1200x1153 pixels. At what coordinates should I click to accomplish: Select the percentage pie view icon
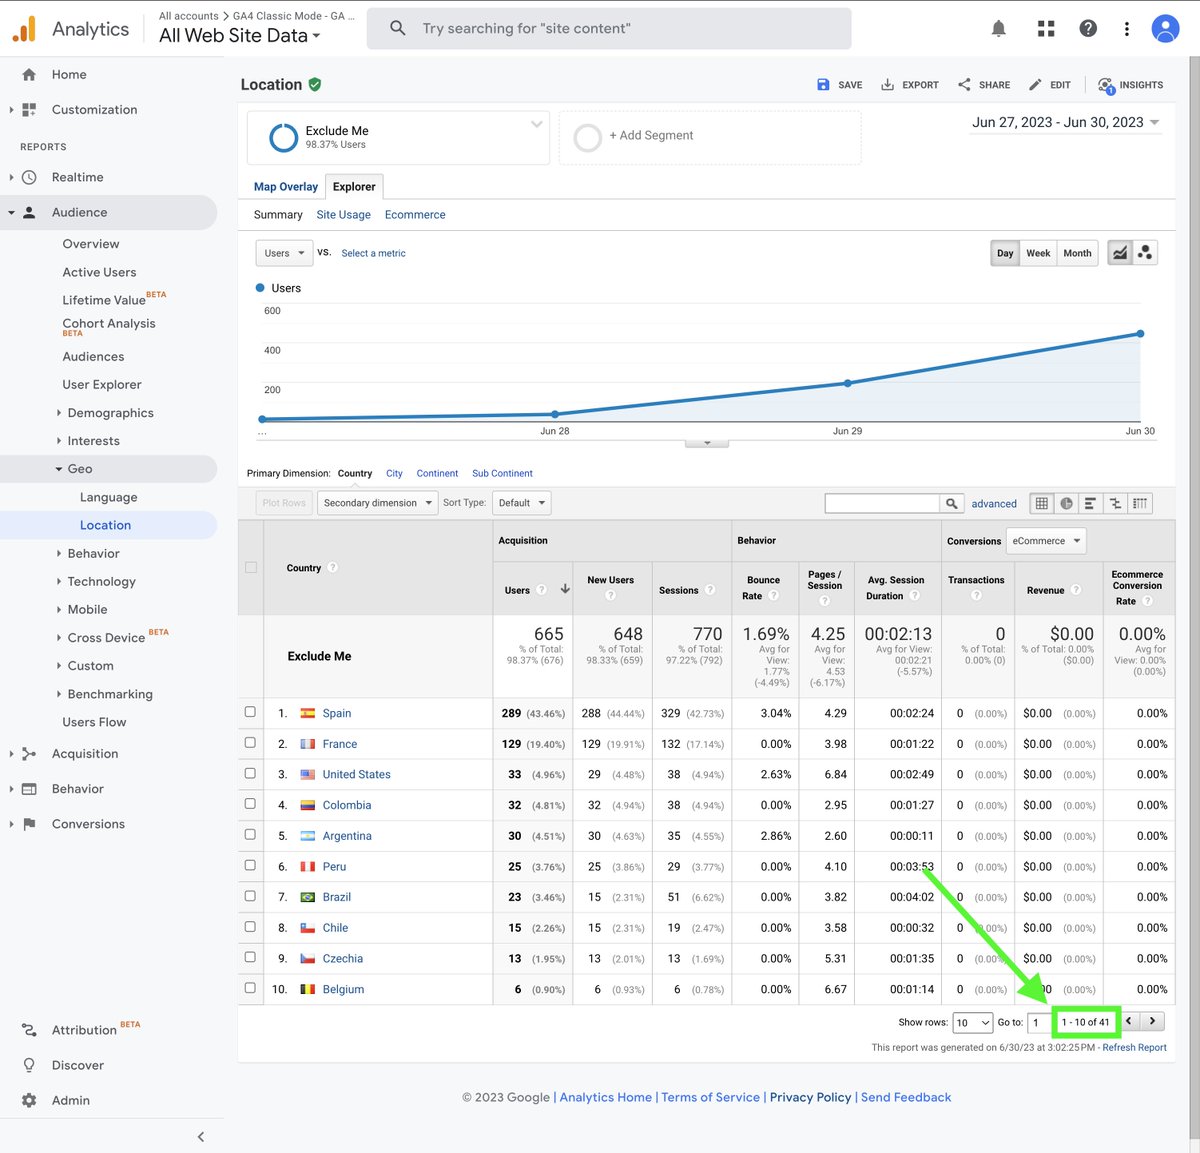point(1066,503)
